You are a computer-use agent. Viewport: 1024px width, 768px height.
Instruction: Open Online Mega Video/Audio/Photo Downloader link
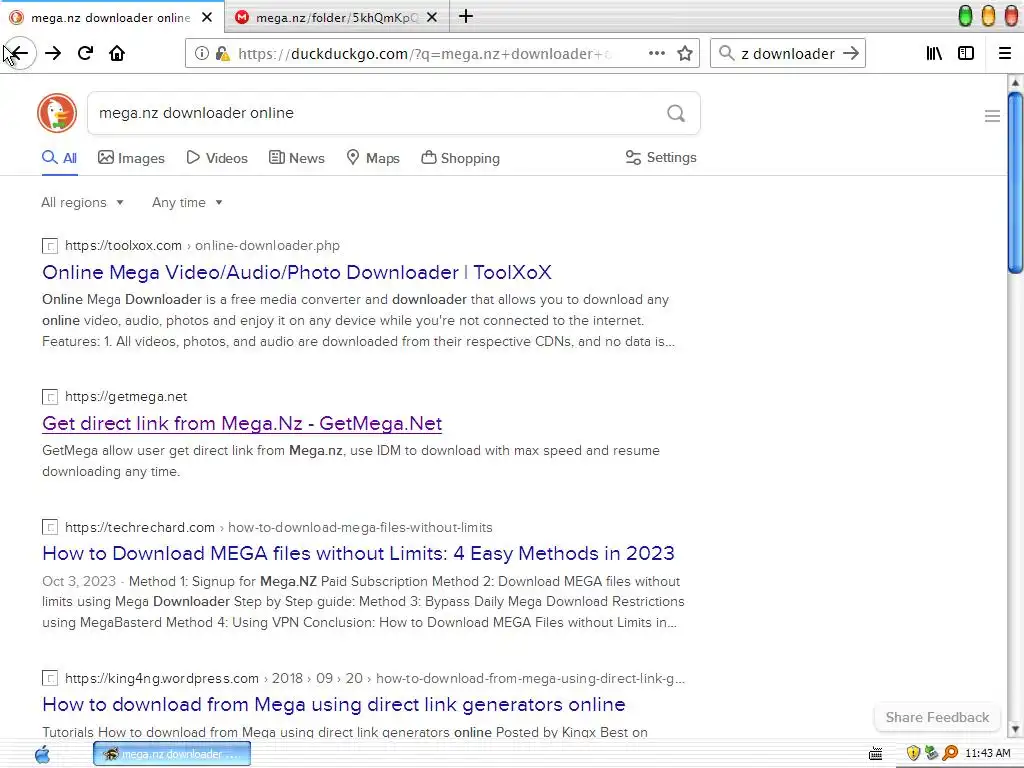coord(297,272)
